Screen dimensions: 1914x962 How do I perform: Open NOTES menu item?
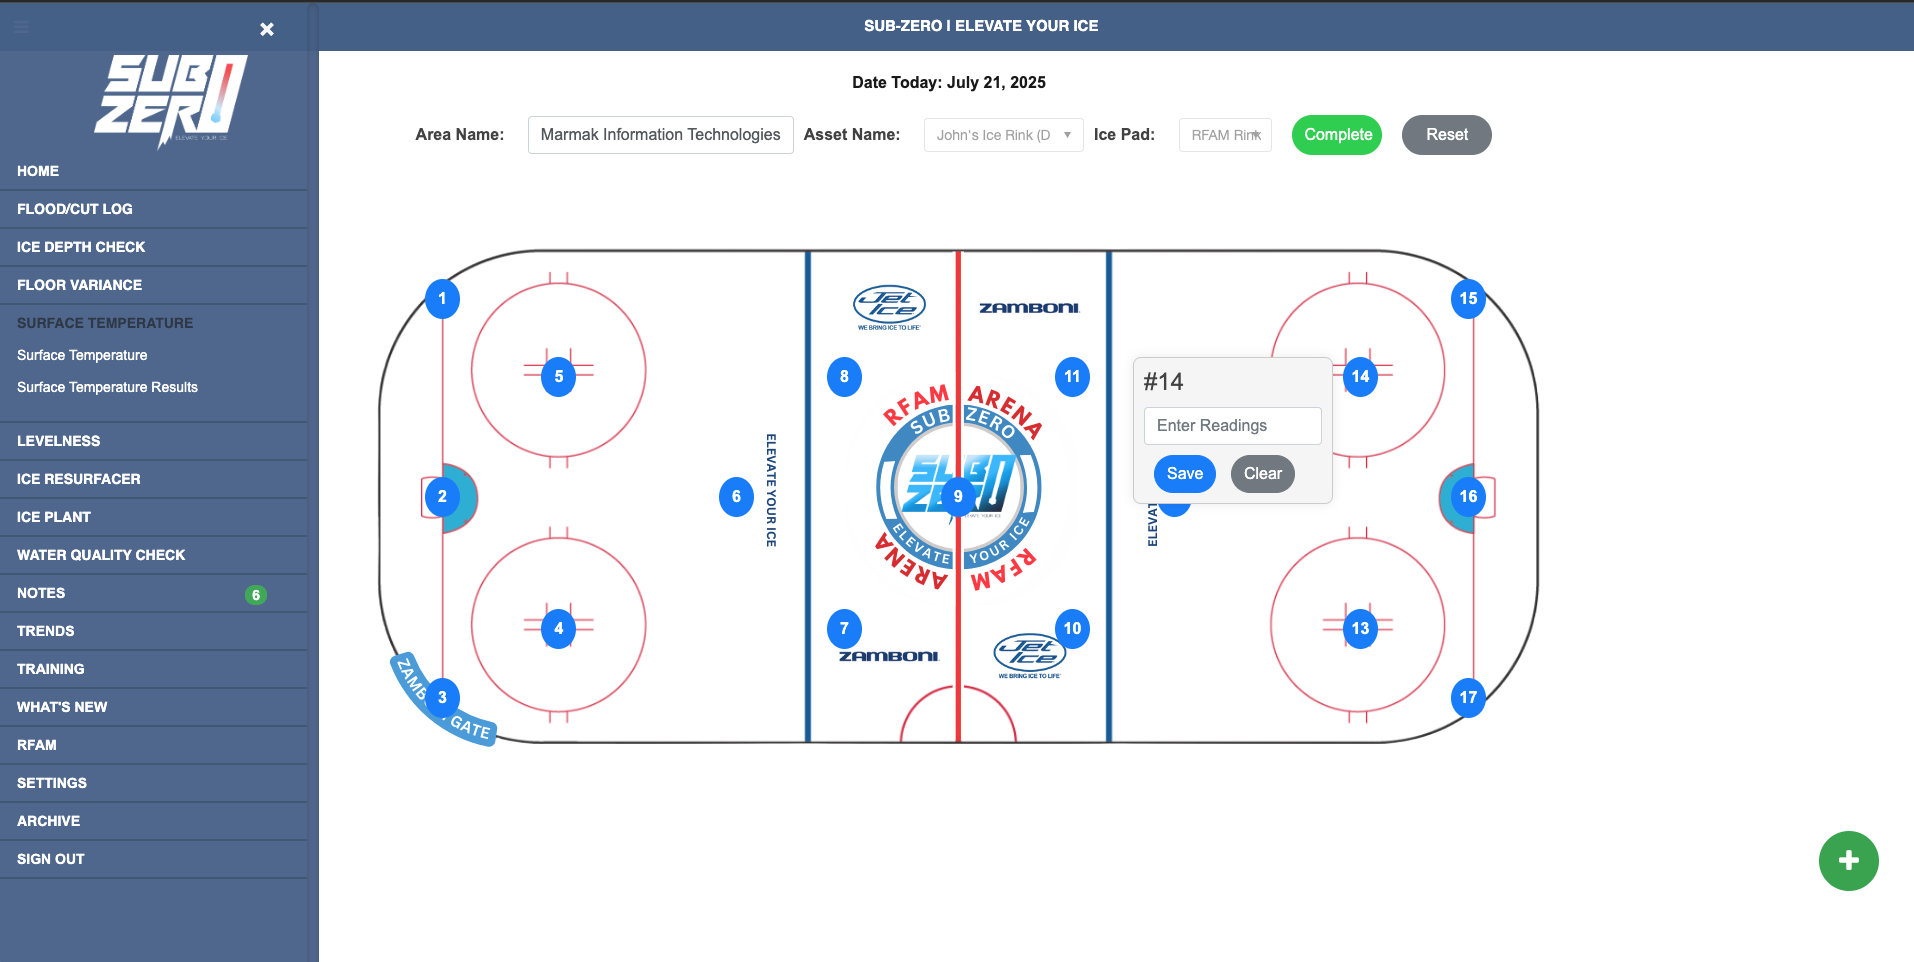coord(154,593)
